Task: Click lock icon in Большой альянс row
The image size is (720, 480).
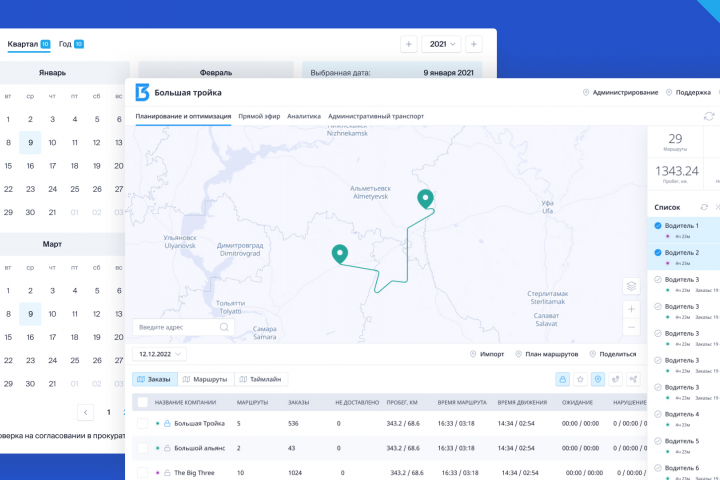Action: click(167, 448)
